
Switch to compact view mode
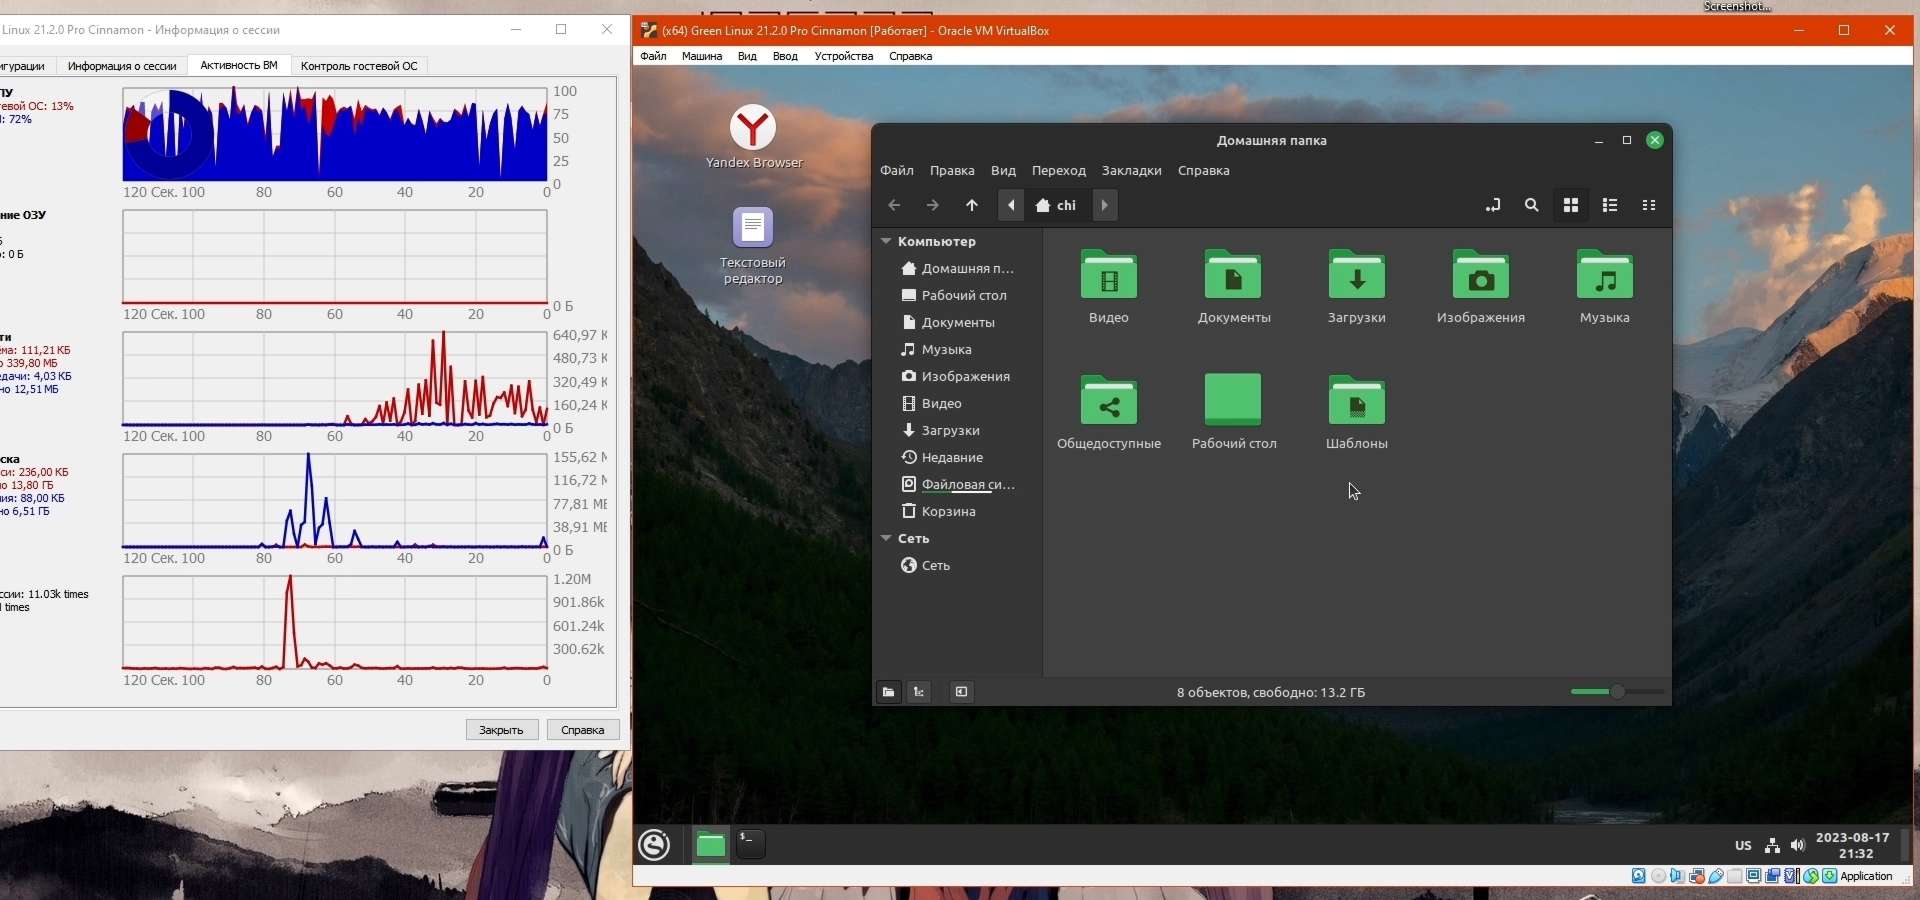(1649, 206)
